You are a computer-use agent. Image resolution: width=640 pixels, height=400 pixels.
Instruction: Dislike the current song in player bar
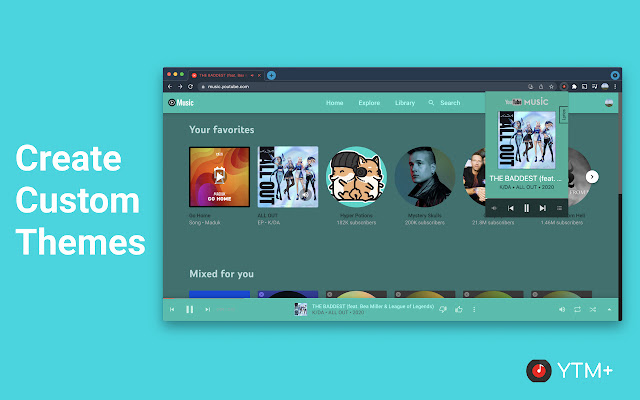click(443, 309)
